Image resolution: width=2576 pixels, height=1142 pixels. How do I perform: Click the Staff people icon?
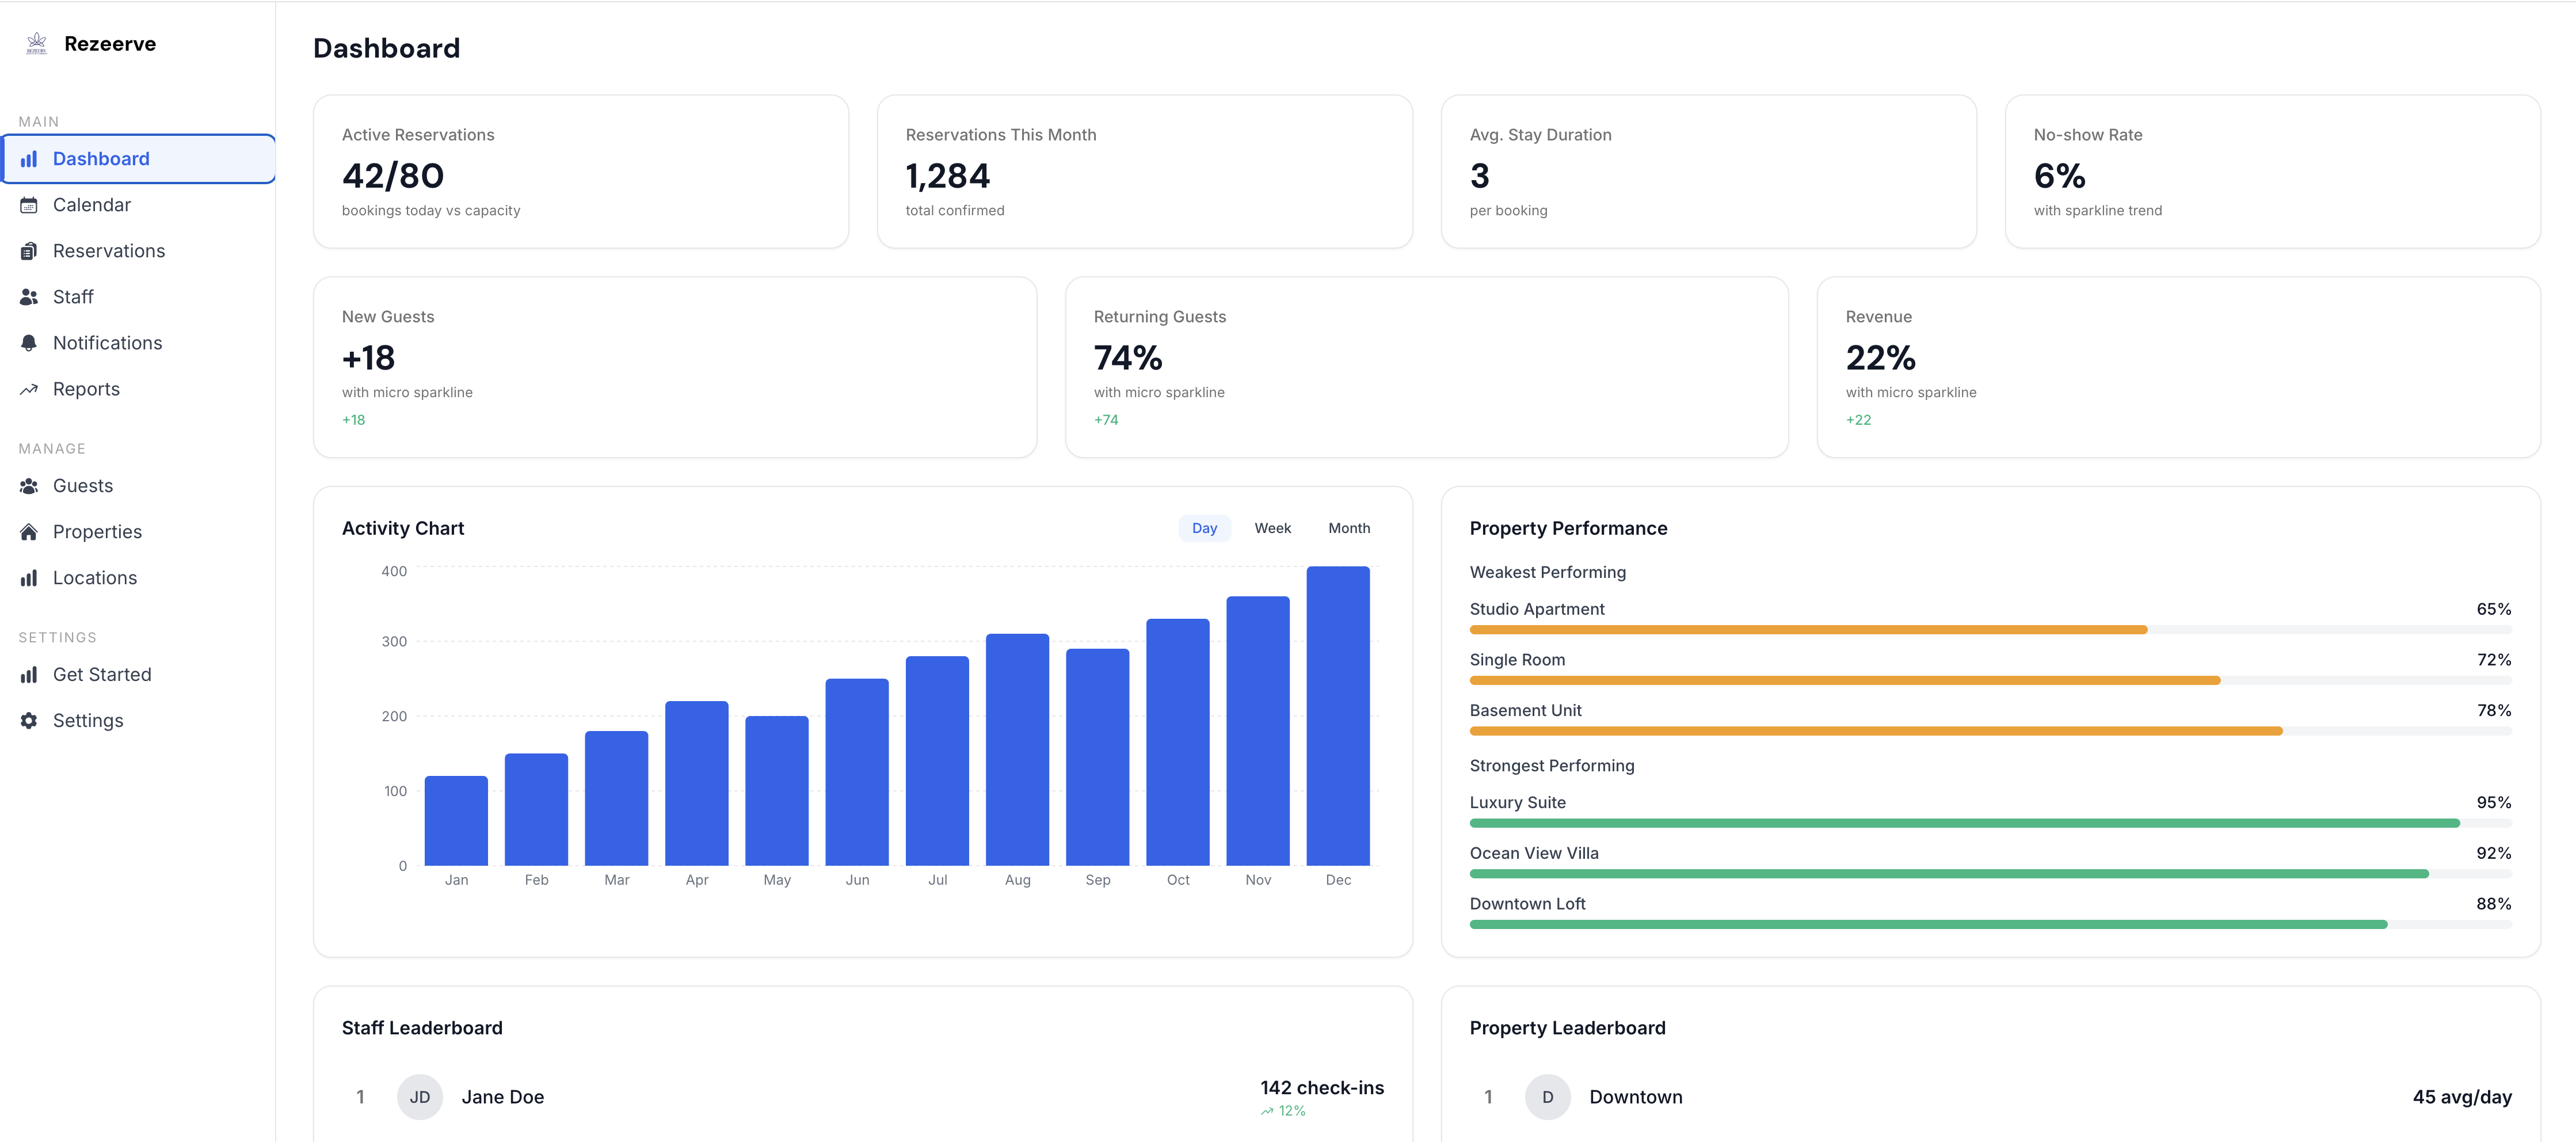coord(29,297)
